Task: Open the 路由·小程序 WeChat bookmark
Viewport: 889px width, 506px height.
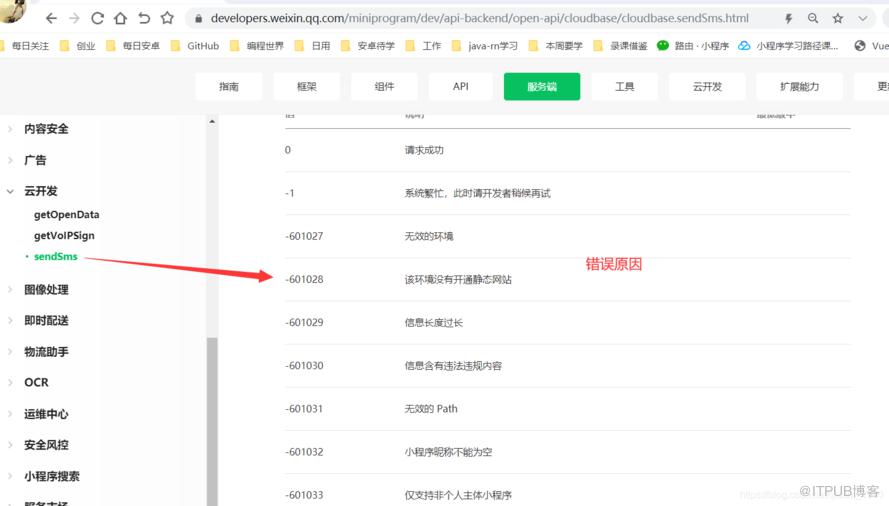Action: [x=693, y=46]
